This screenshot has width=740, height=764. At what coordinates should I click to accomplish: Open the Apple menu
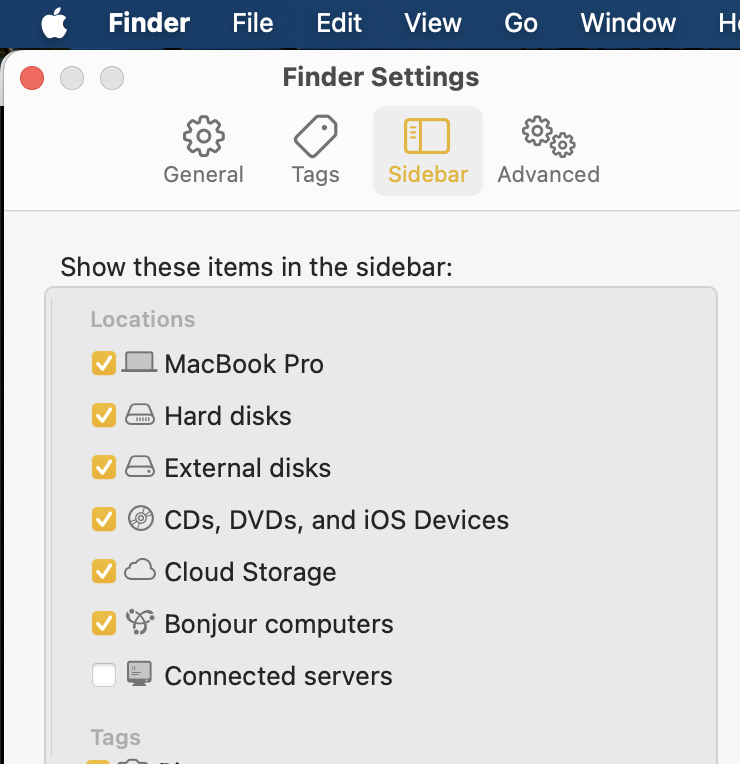coord(55,23)
